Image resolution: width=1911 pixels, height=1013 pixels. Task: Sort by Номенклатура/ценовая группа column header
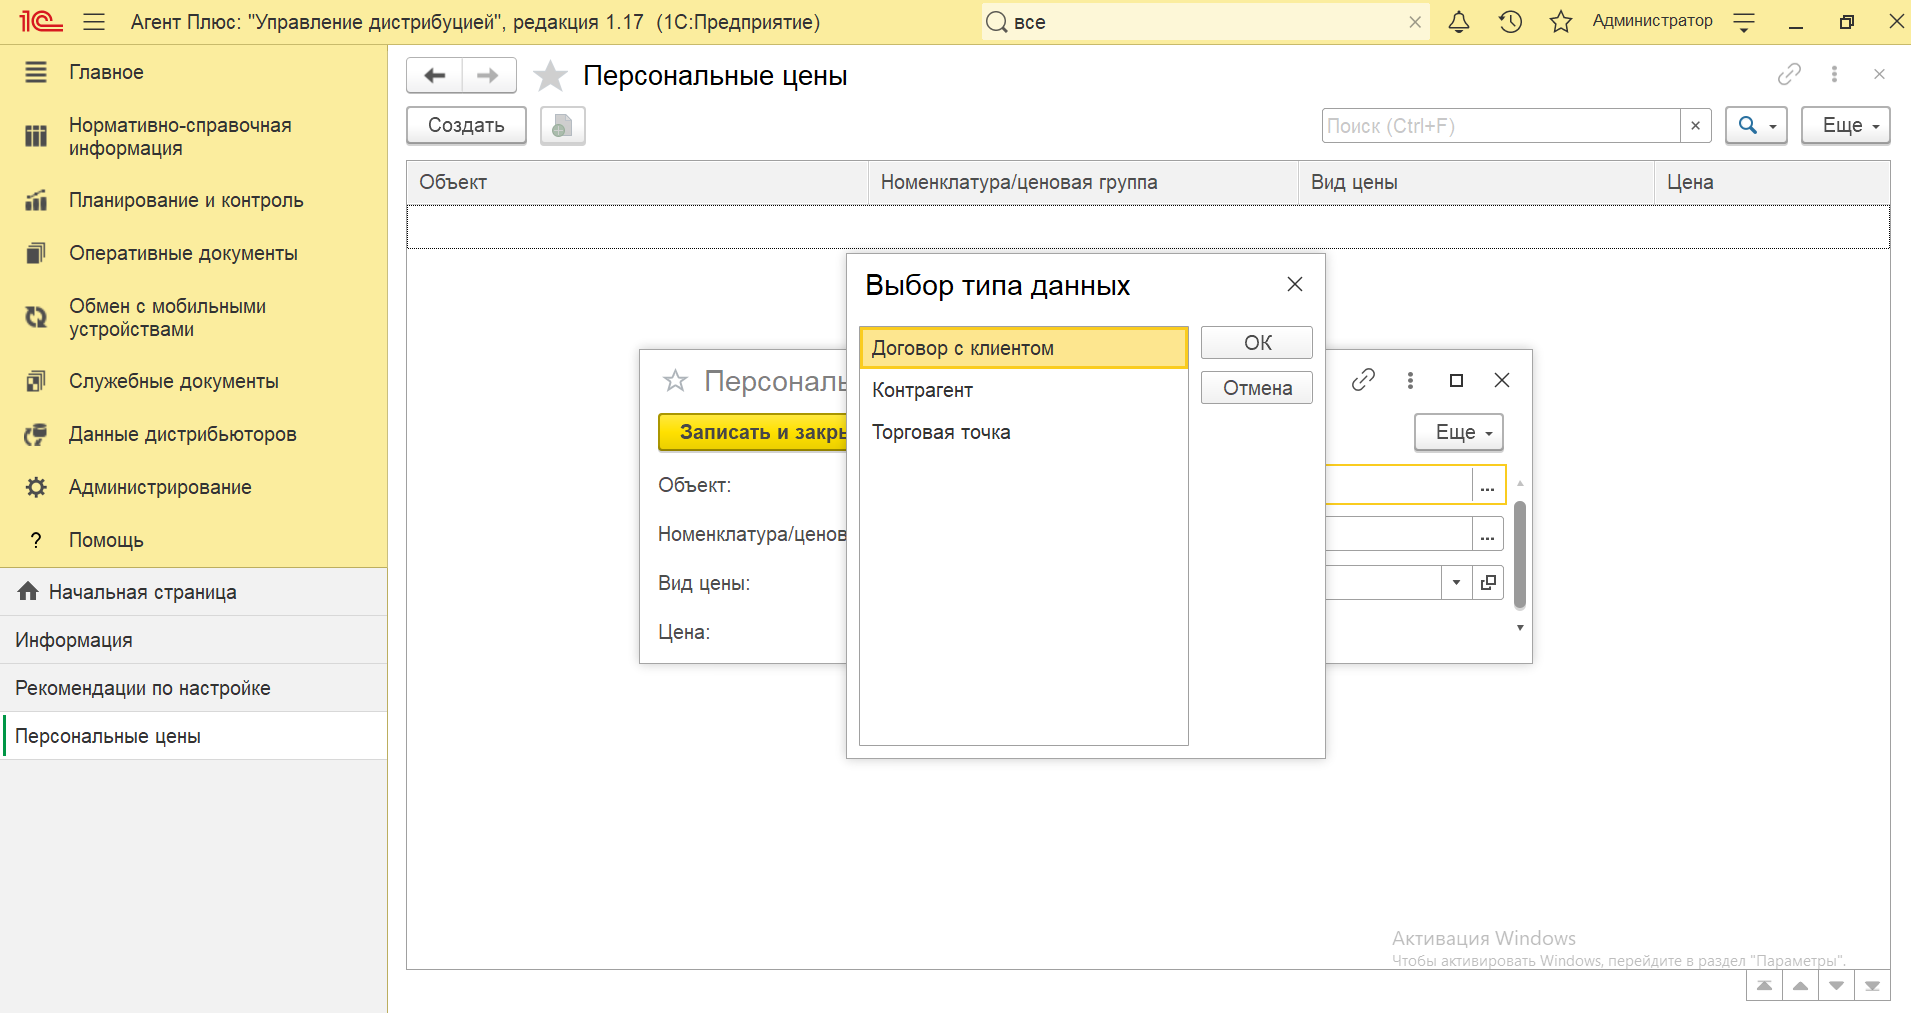(x=1083, y=182)
